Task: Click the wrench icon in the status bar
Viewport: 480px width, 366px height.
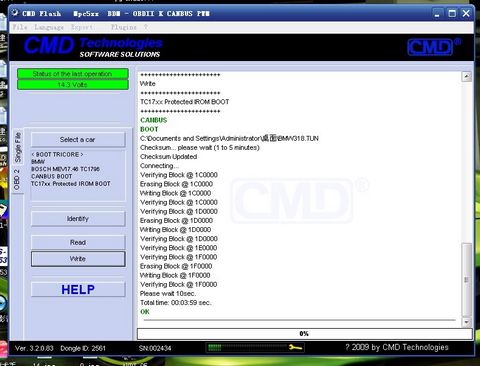Action: coord(295,348)
